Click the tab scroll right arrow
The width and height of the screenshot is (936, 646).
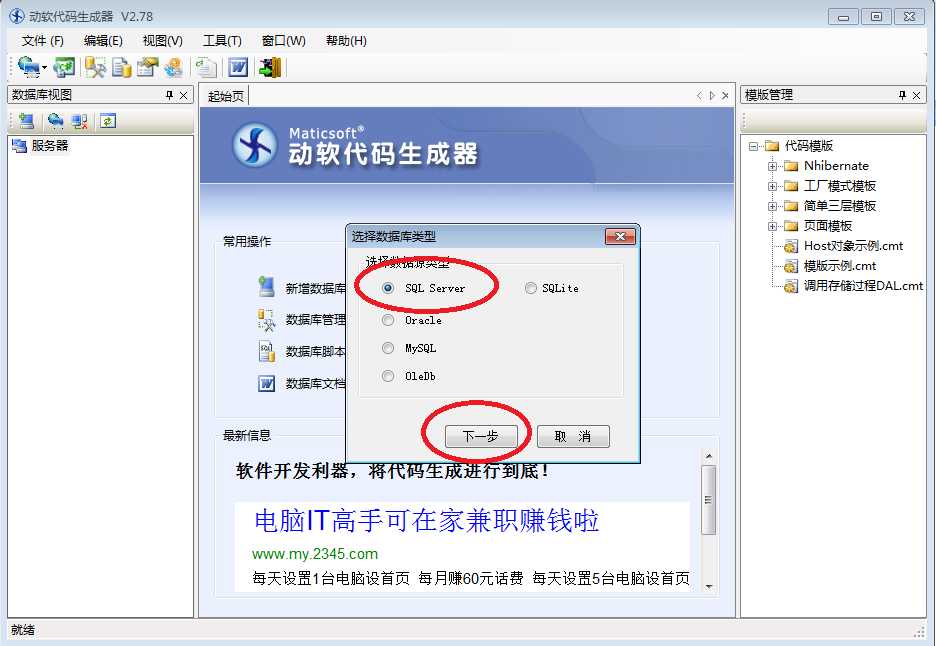[712, 96]
